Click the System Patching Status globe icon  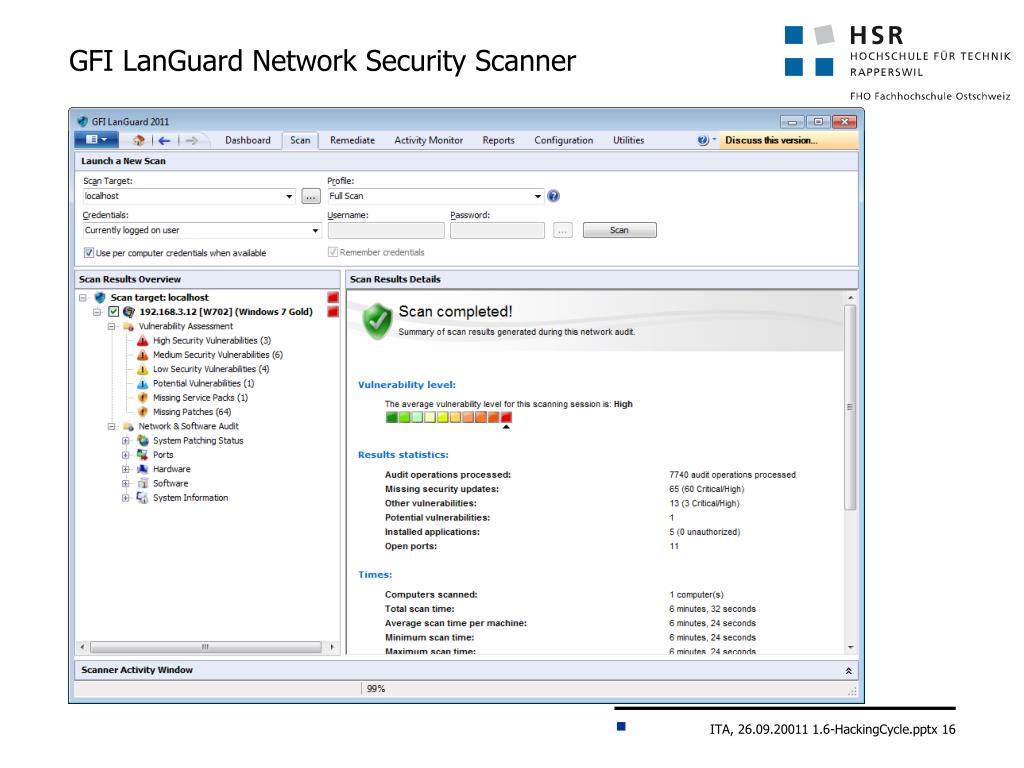pos(142,441)
